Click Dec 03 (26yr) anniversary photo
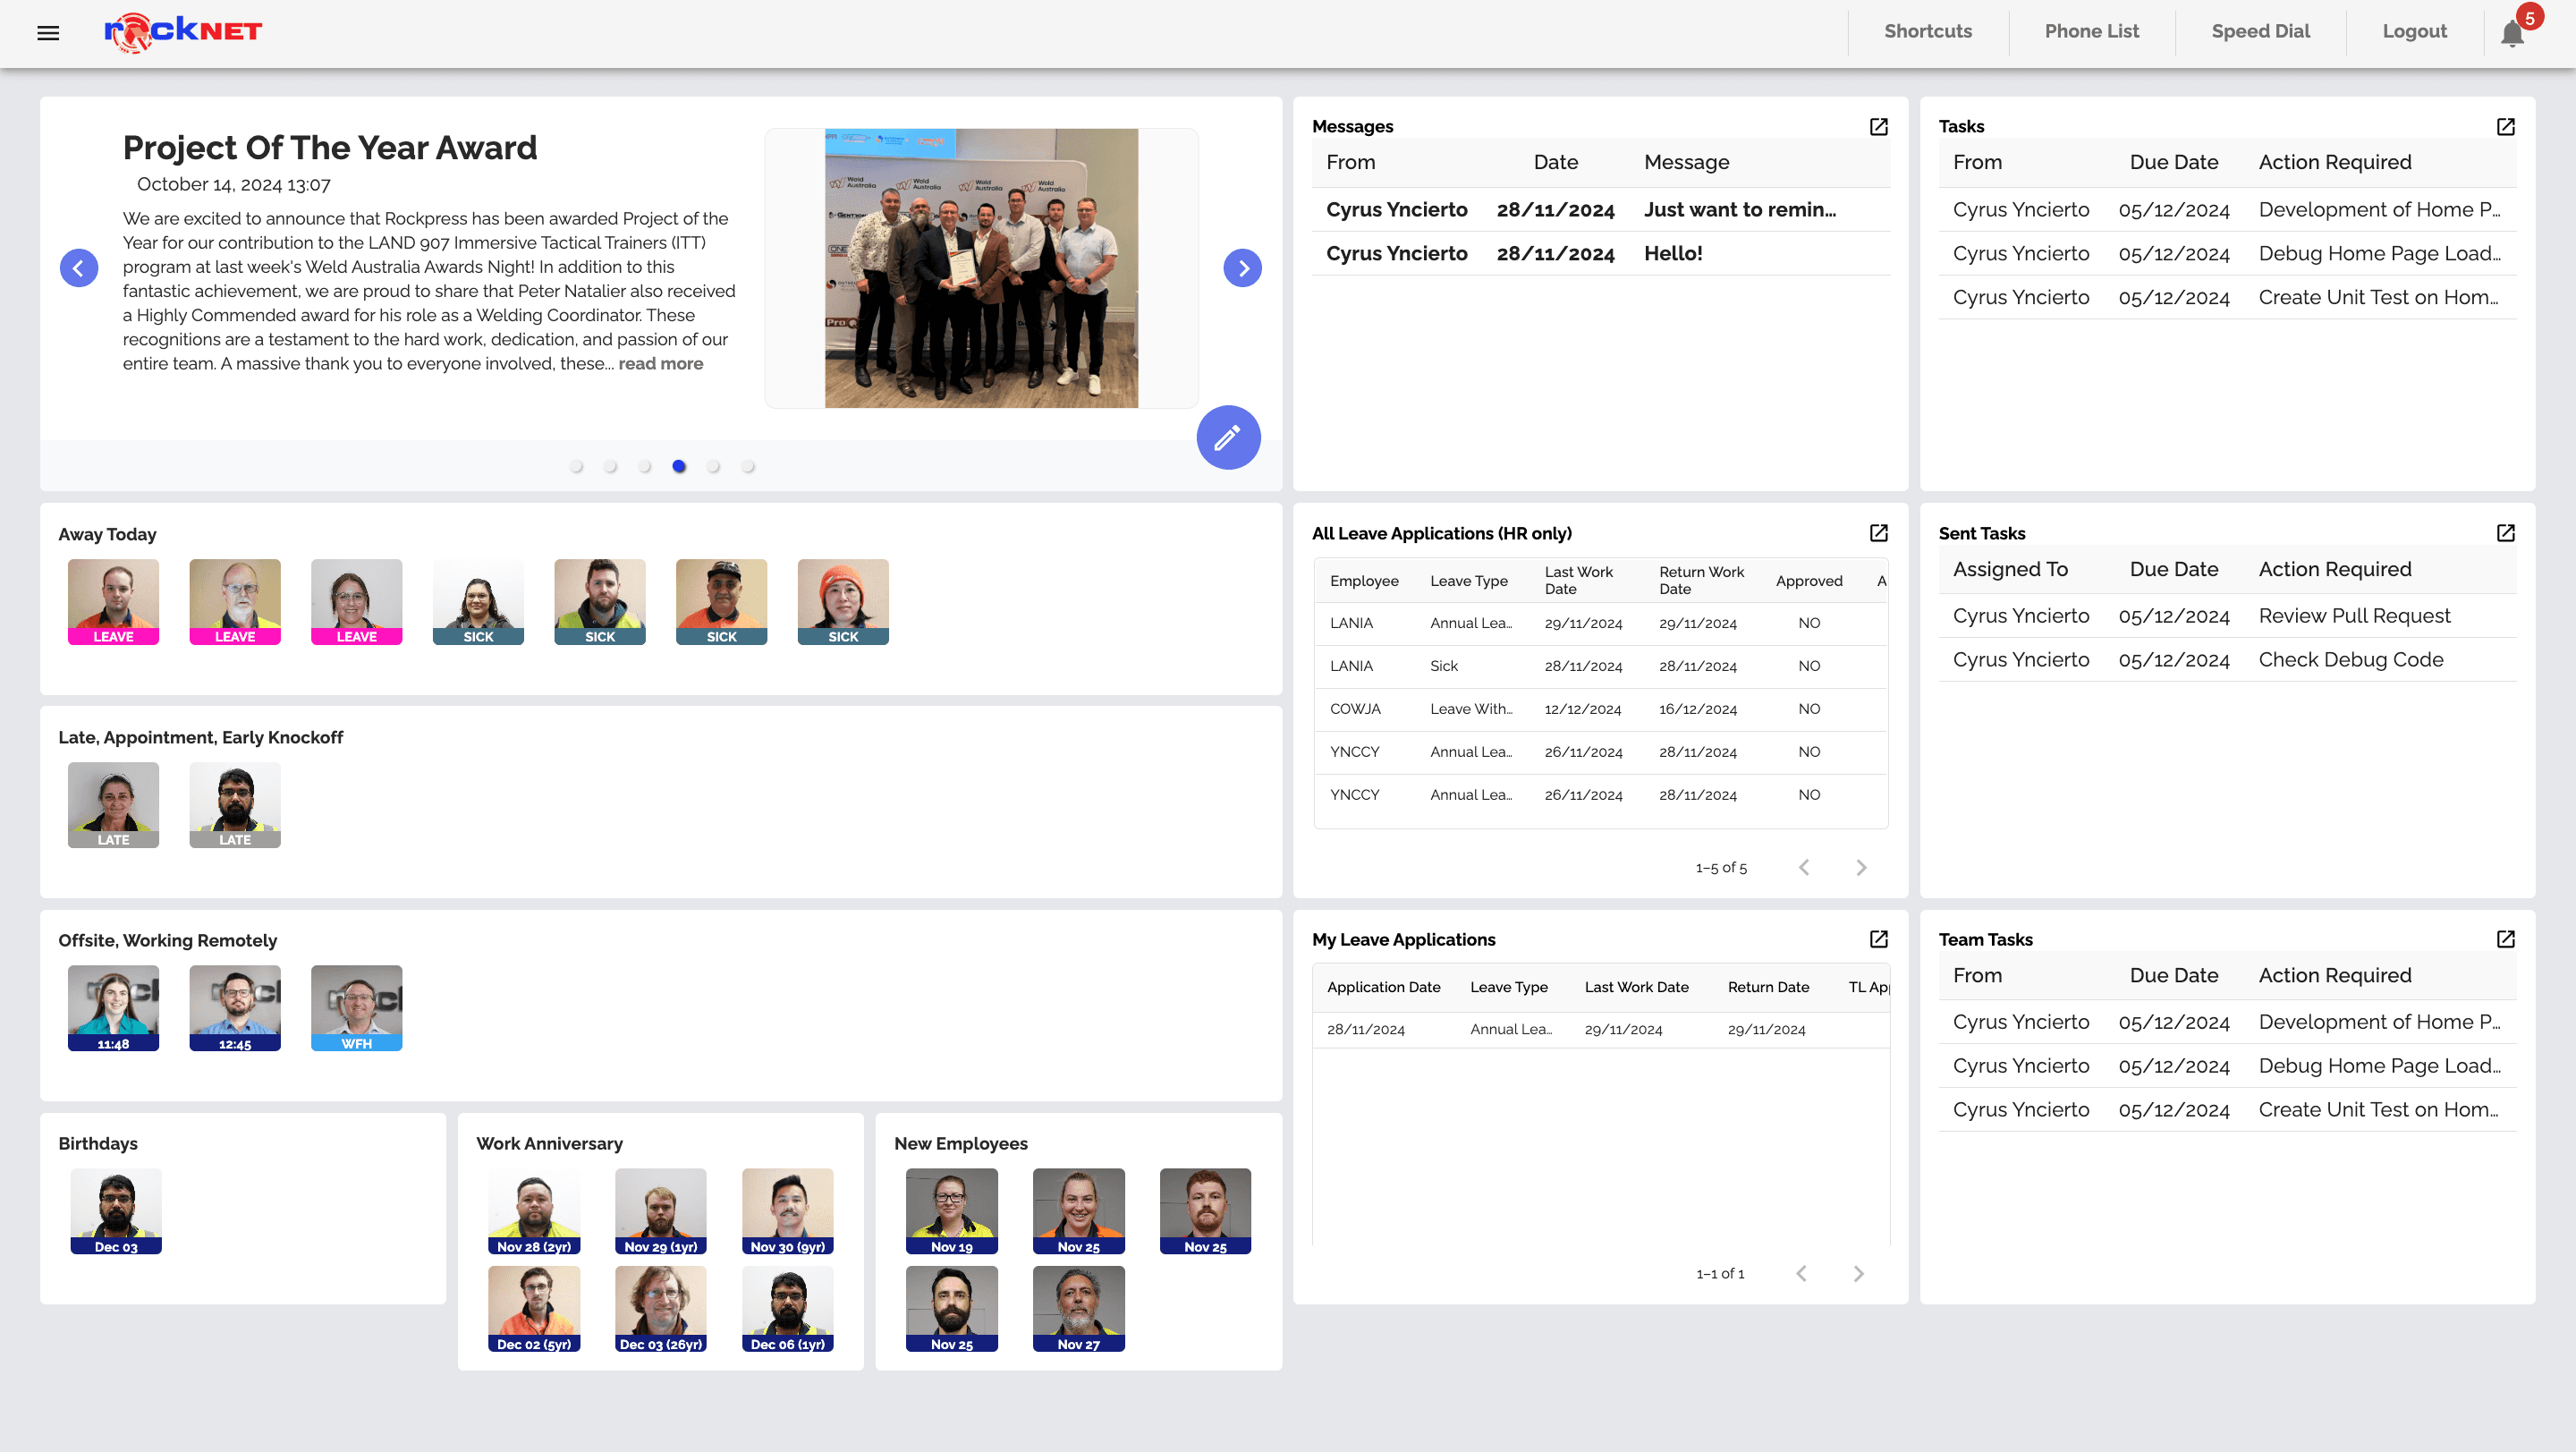Screen dimensions: 2576x1452 (661, 1309)
